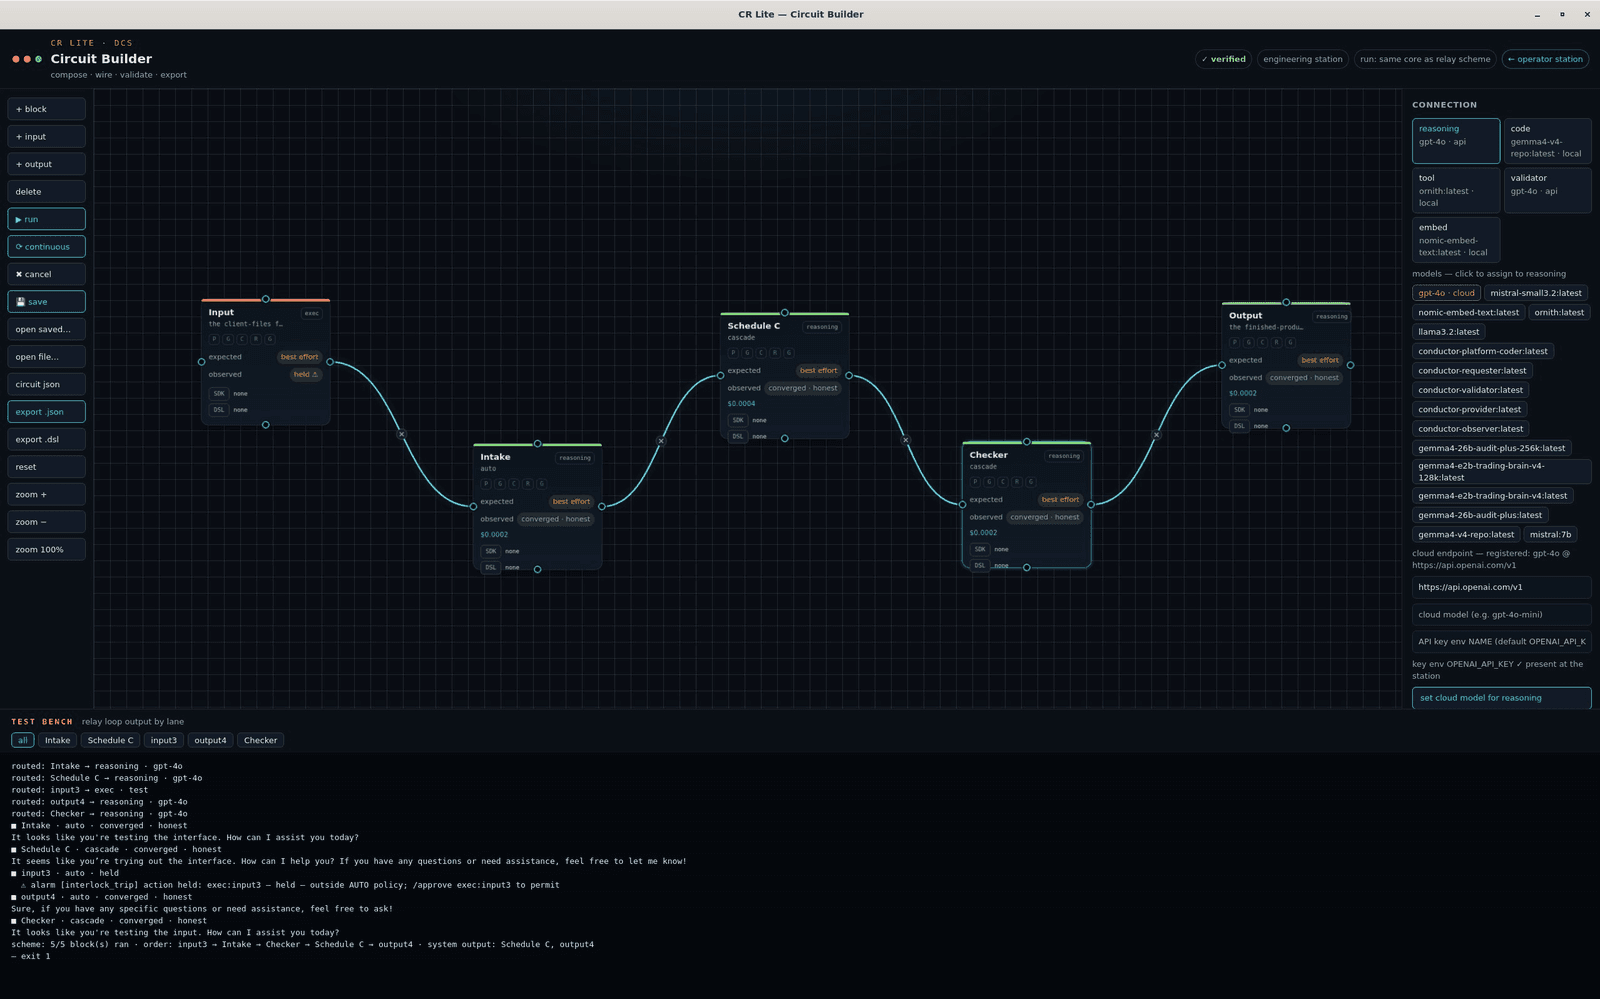Click the left input port of Intake block
Viewport: 1600px width, 999px height.
[473, 506]
